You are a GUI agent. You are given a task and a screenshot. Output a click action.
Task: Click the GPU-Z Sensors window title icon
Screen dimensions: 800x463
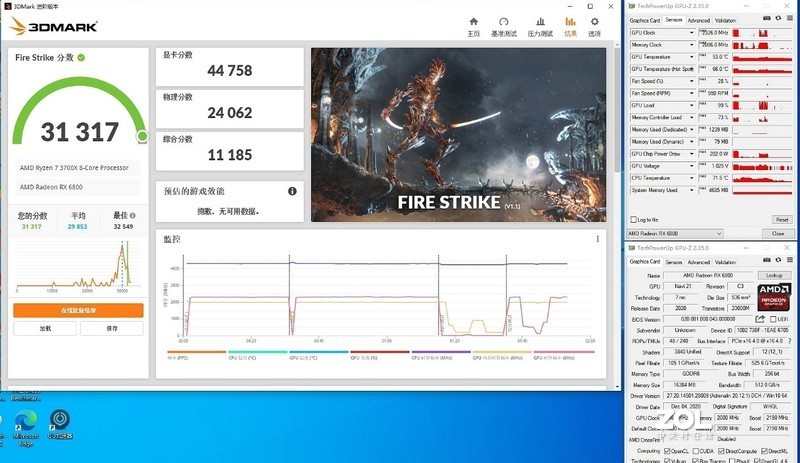coord(632,6)
